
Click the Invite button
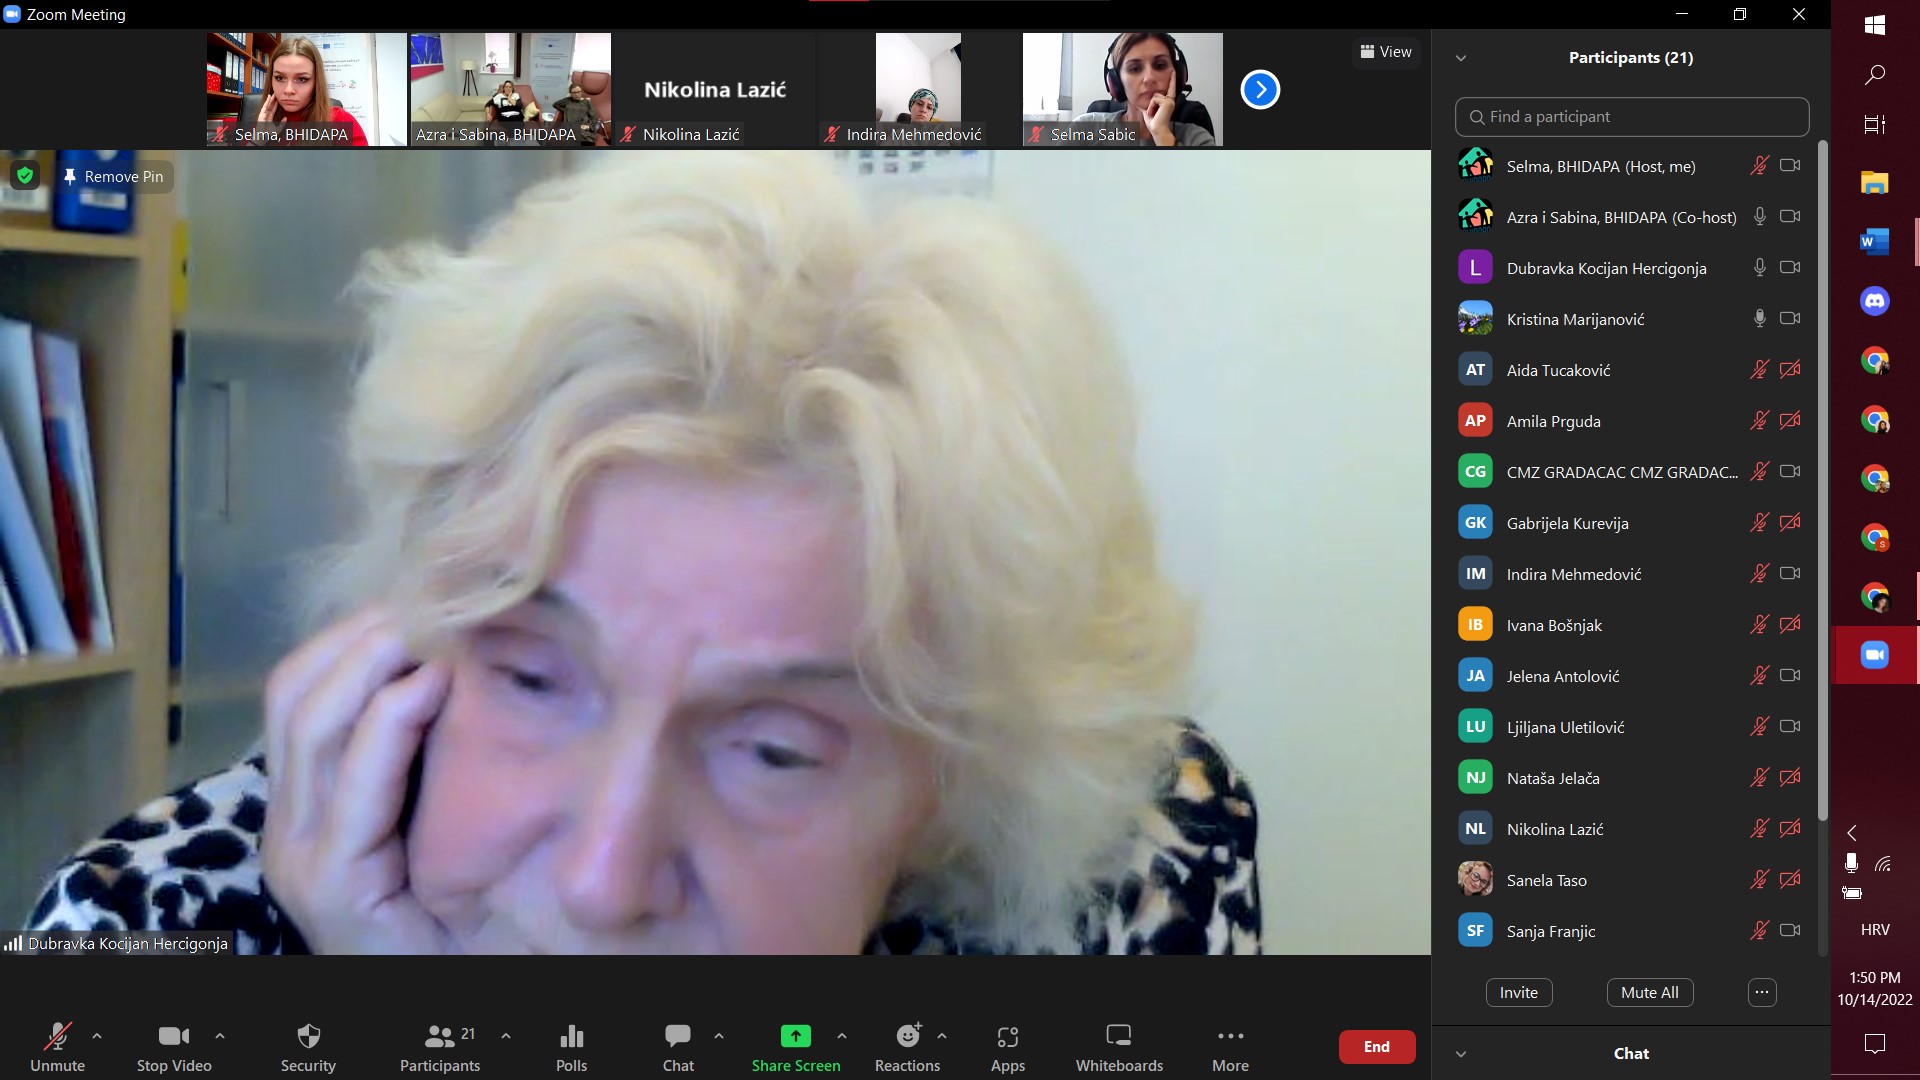pyautogui.click(x=1518, y=992)
